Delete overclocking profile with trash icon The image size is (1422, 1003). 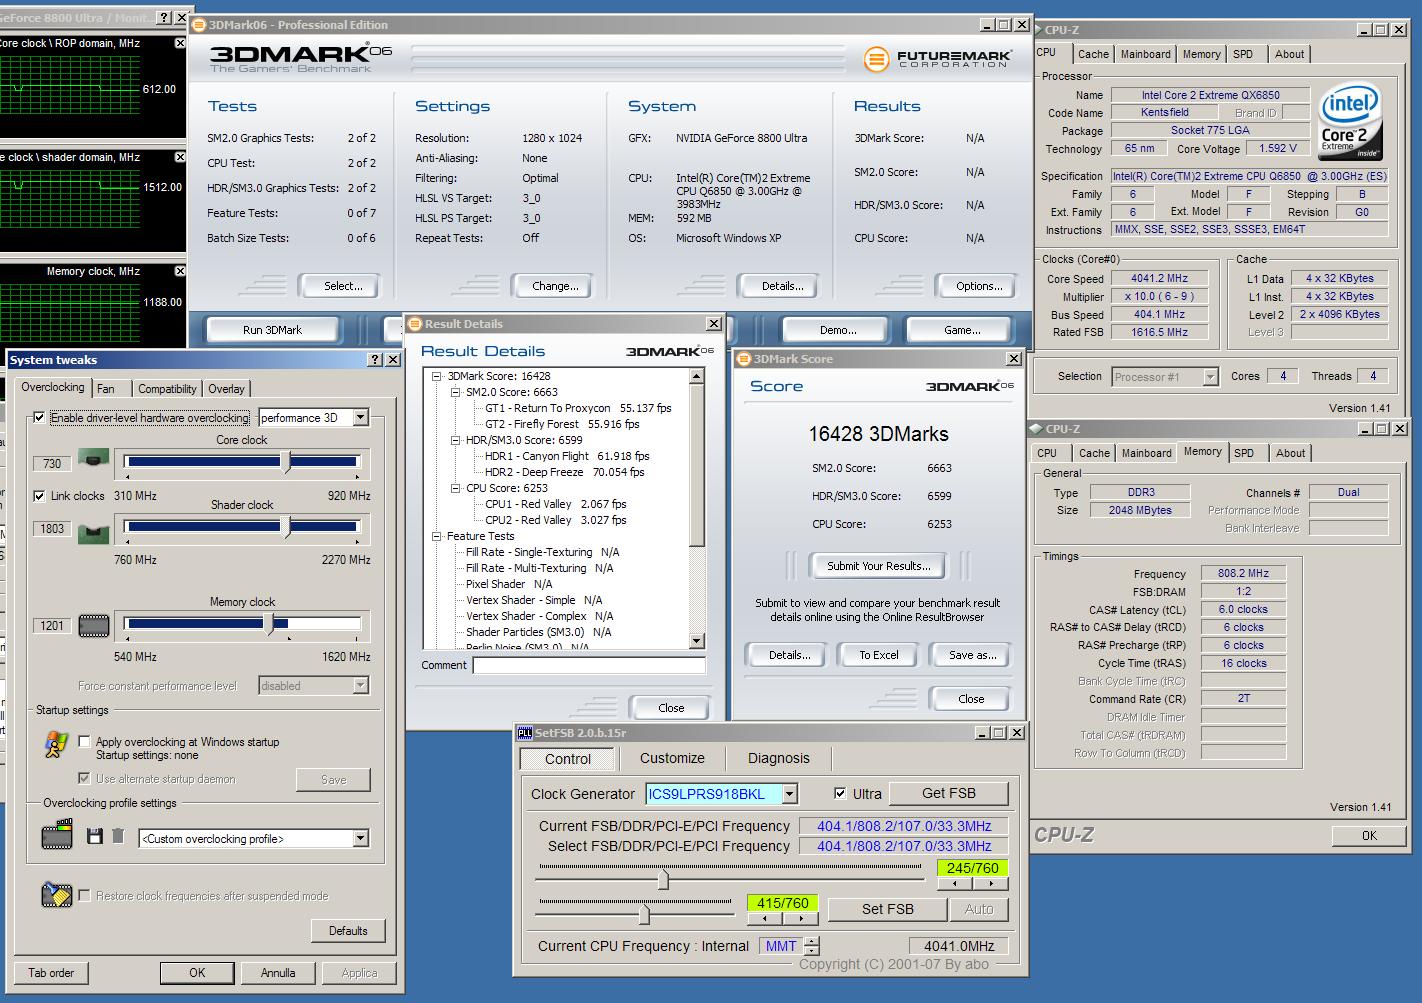pyautogui.click(x=117, y=836)
